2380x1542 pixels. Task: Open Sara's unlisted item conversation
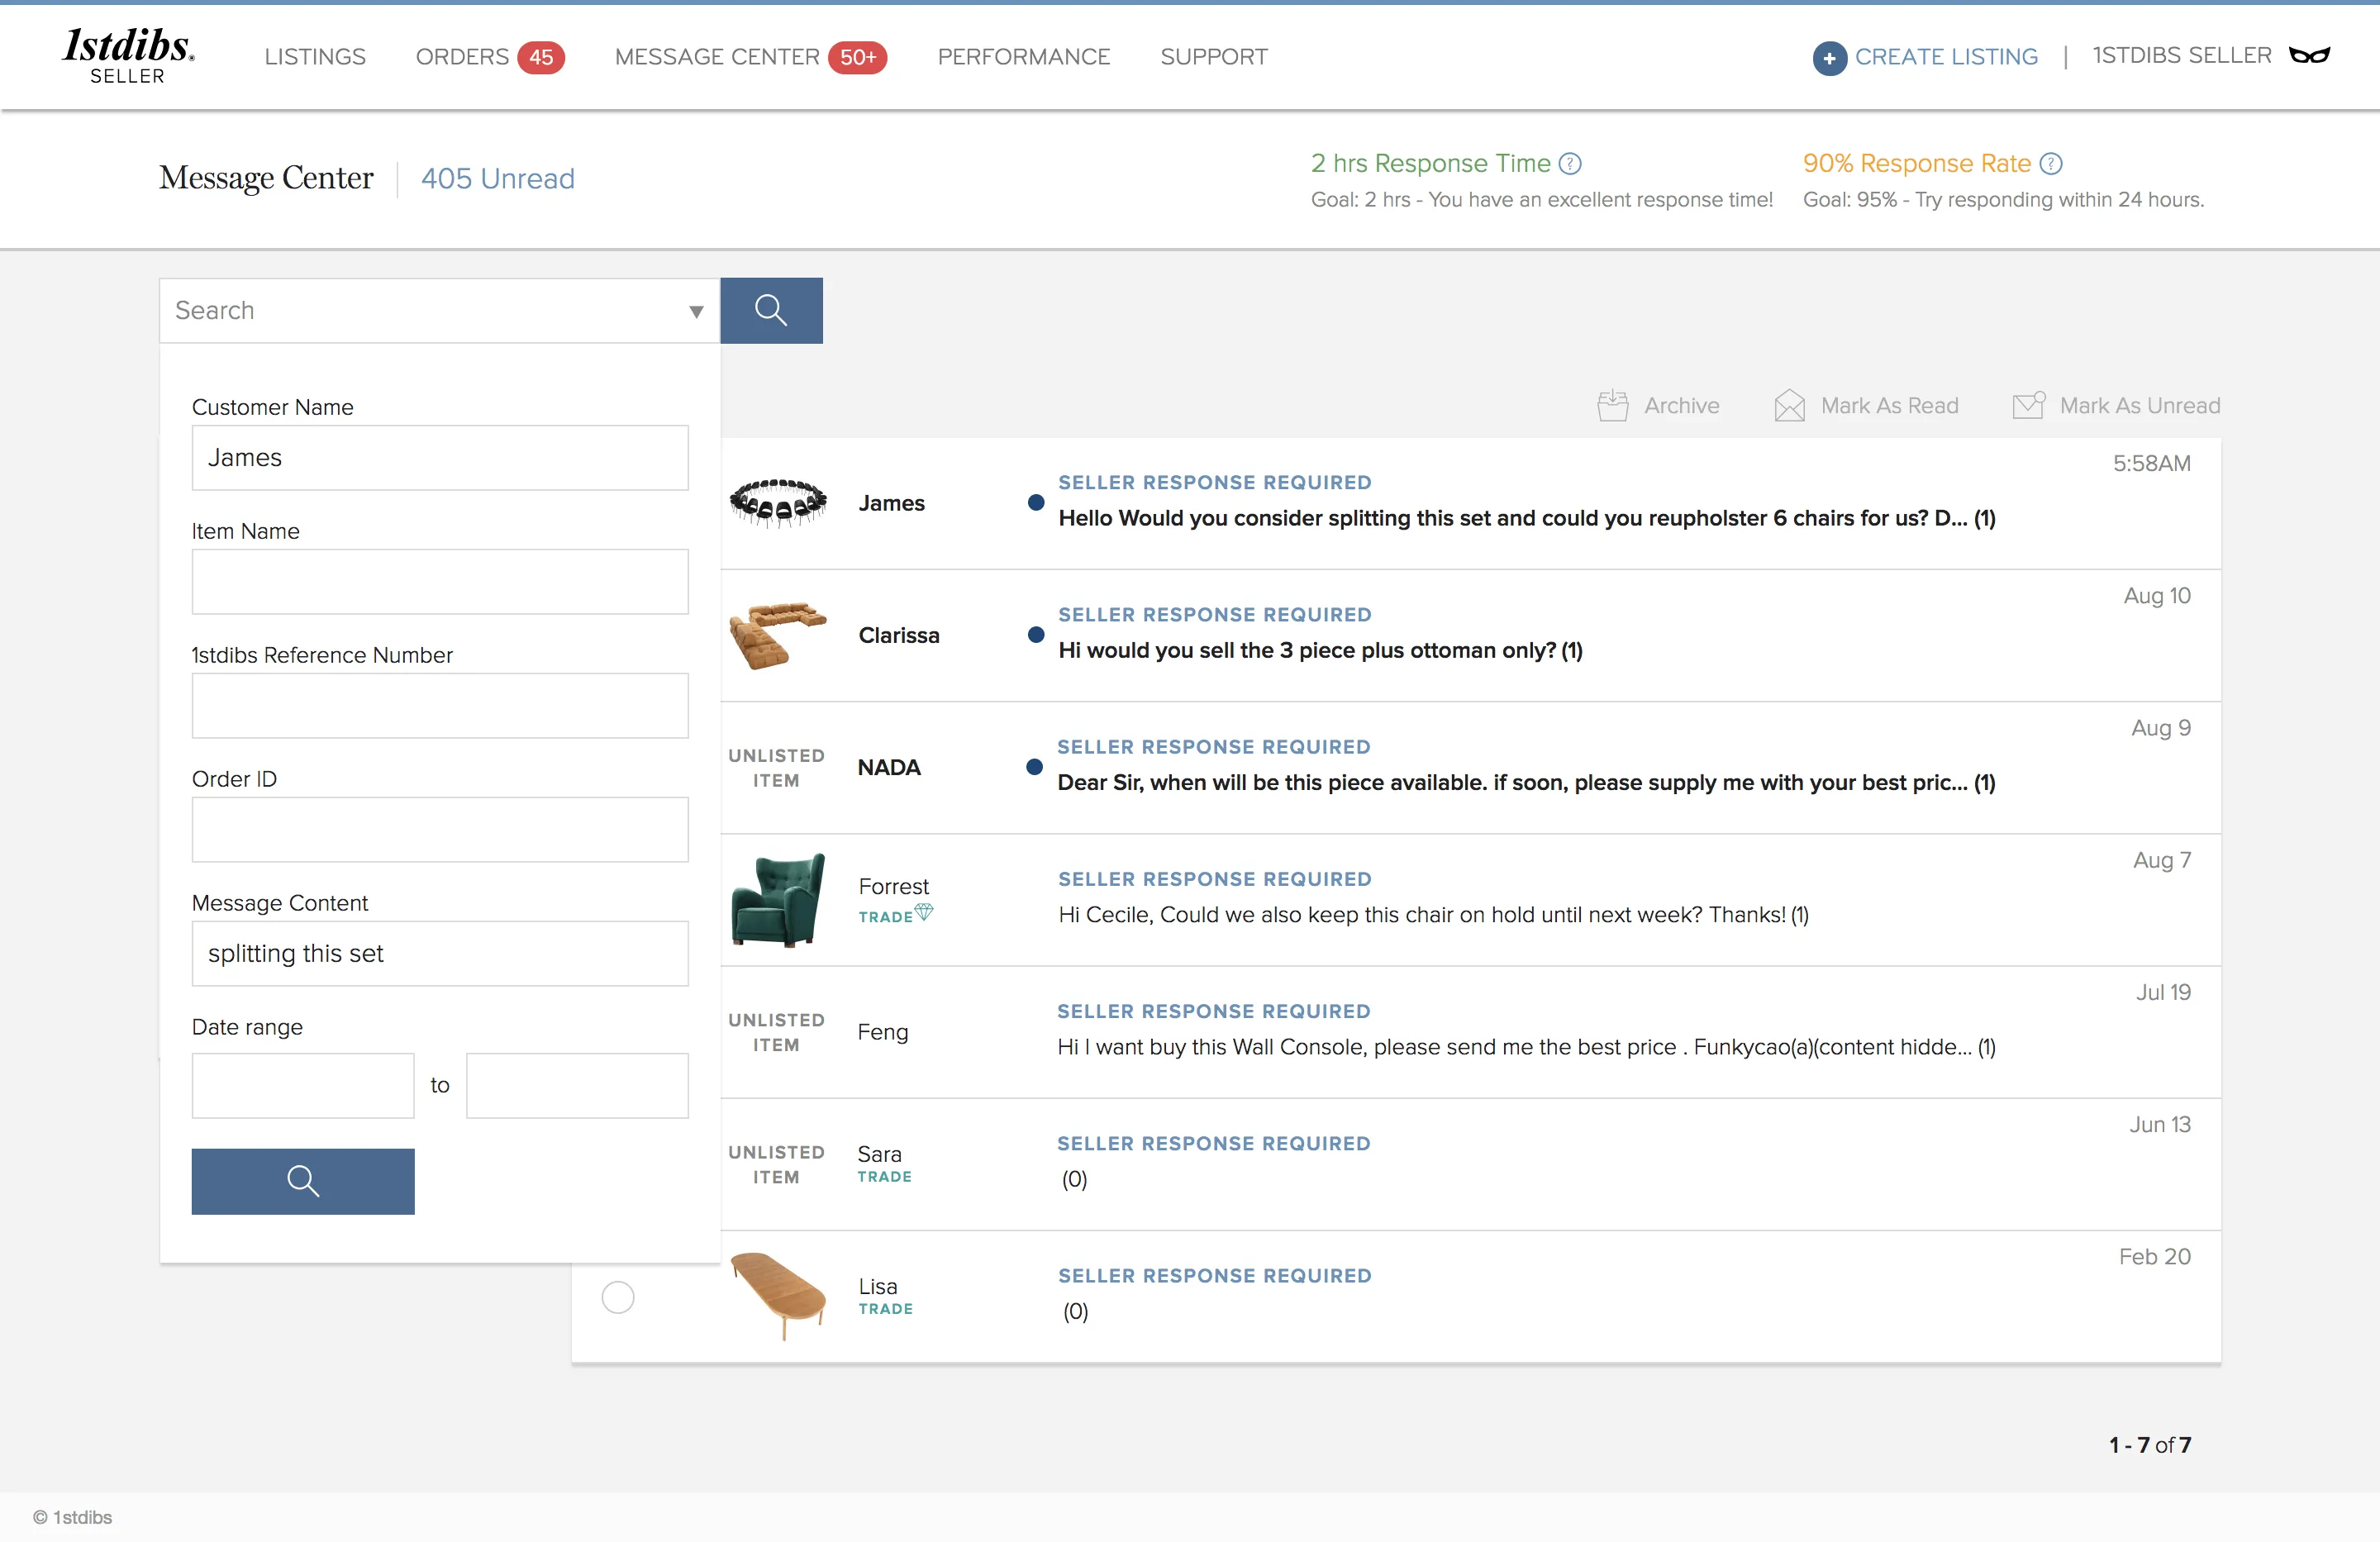tap(1470, 1164)
